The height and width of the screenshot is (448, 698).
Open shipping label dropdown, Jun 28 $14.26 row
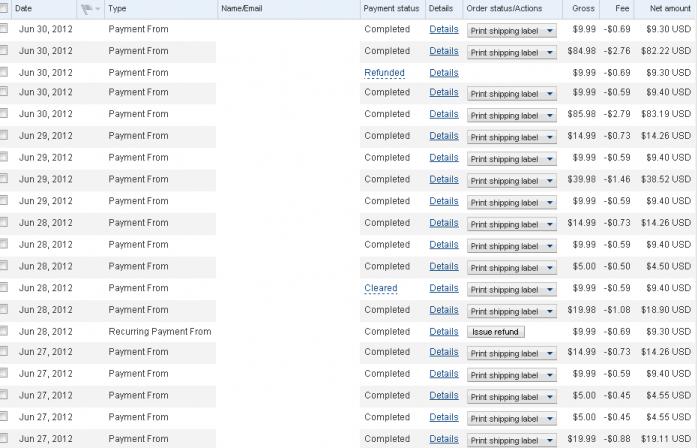(x=511, y=224)
